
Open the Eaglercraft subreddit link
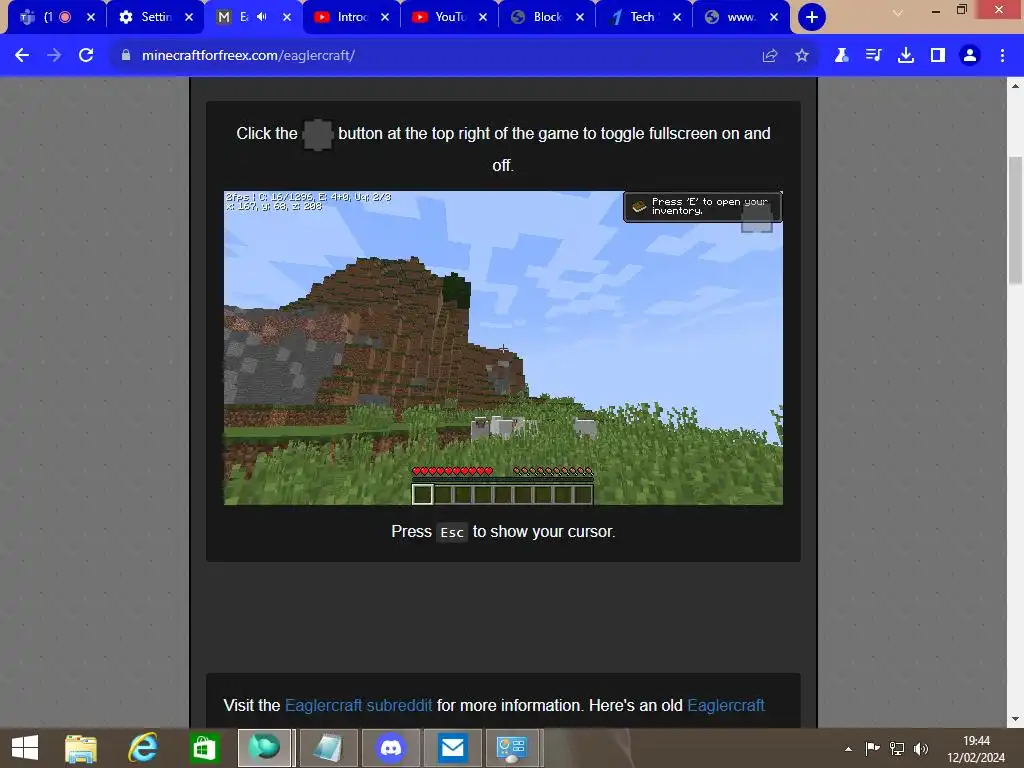(359, 705)
